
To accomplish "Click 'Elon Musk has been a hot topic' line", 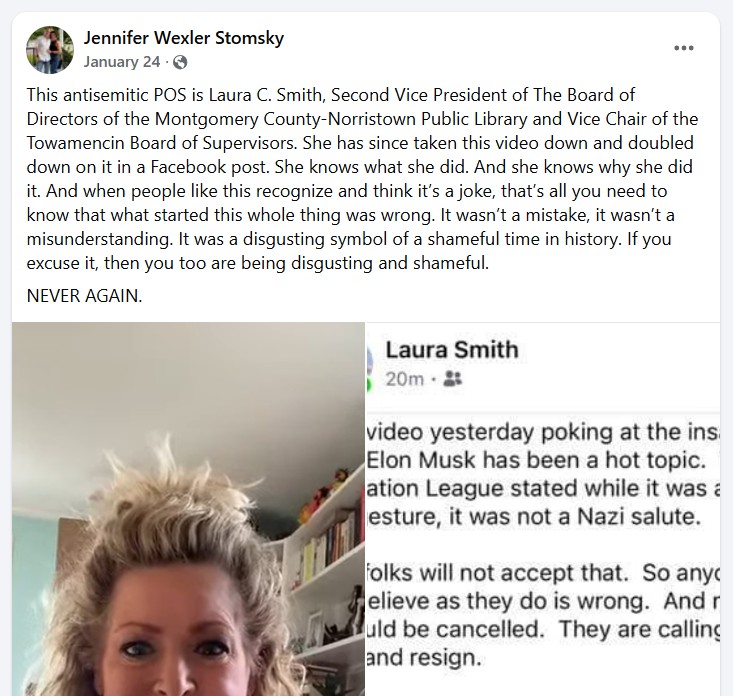I will (x=536, y=460).
